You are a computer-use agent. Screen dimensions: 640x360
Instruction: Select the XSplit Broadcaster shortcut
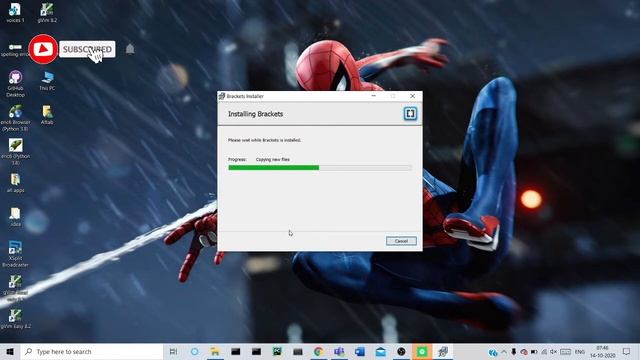coord(15,253)
